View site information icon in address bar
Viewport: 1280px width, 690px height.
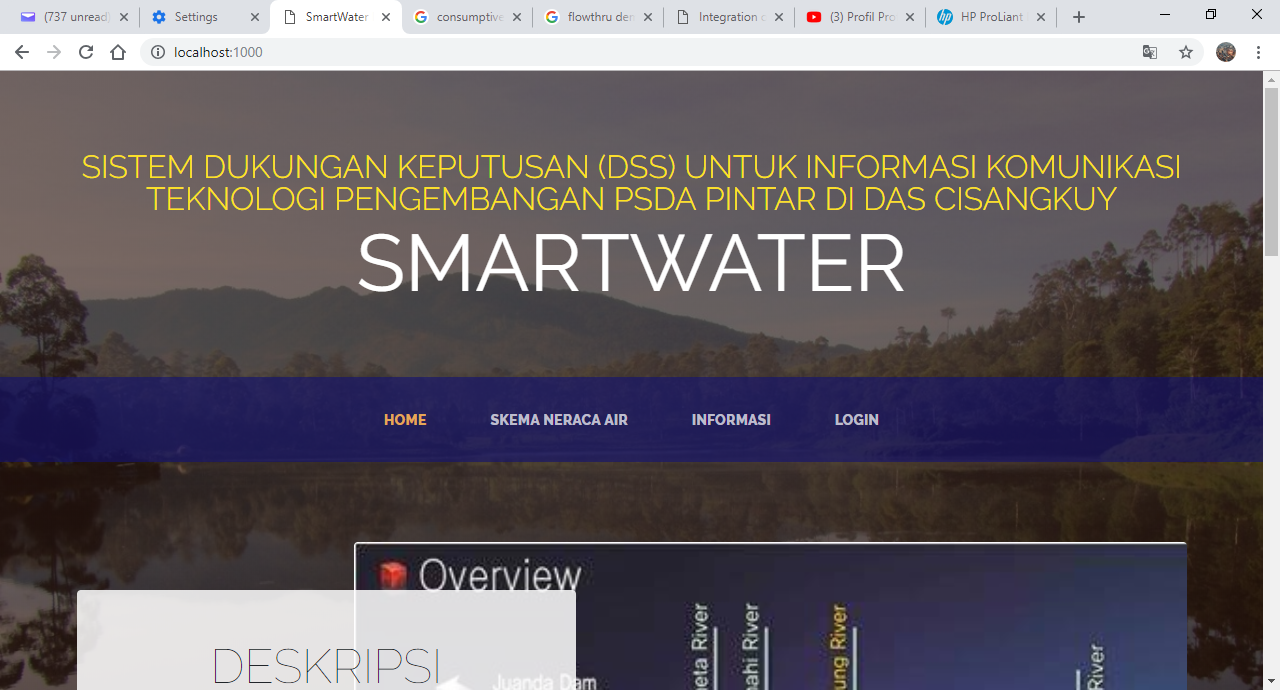158,52
